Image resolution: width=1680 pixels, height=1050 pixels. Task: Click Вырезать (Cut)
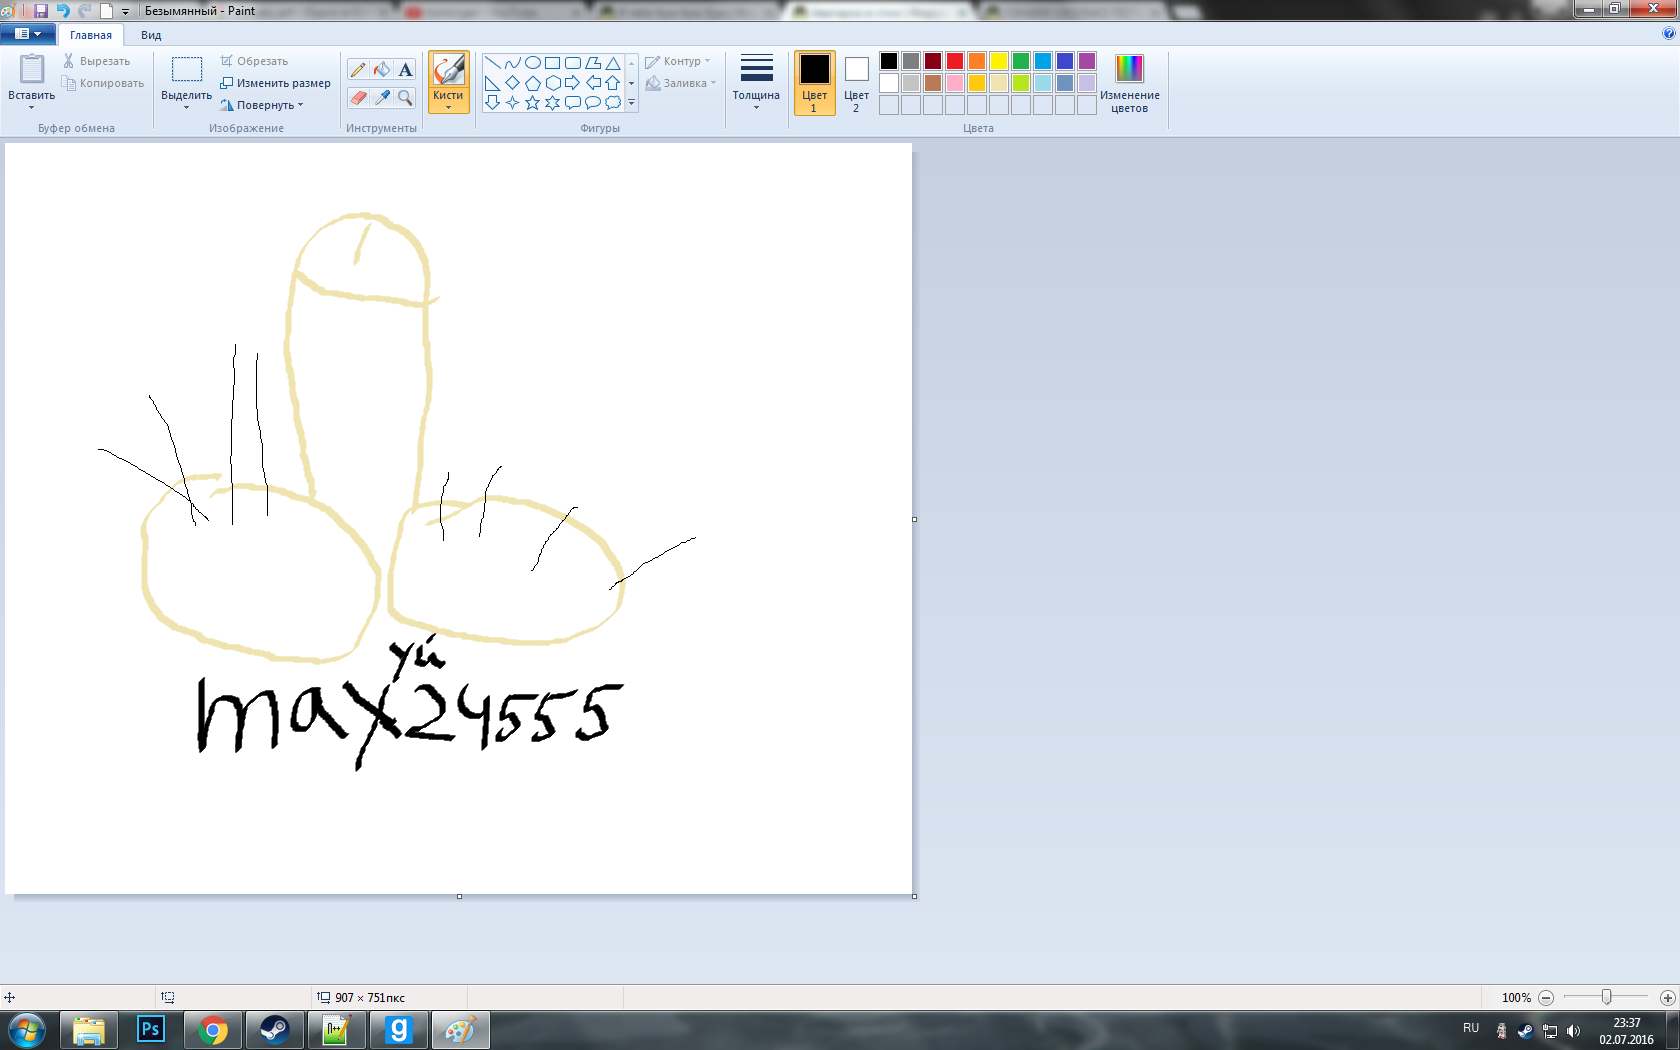pos(97,61)
